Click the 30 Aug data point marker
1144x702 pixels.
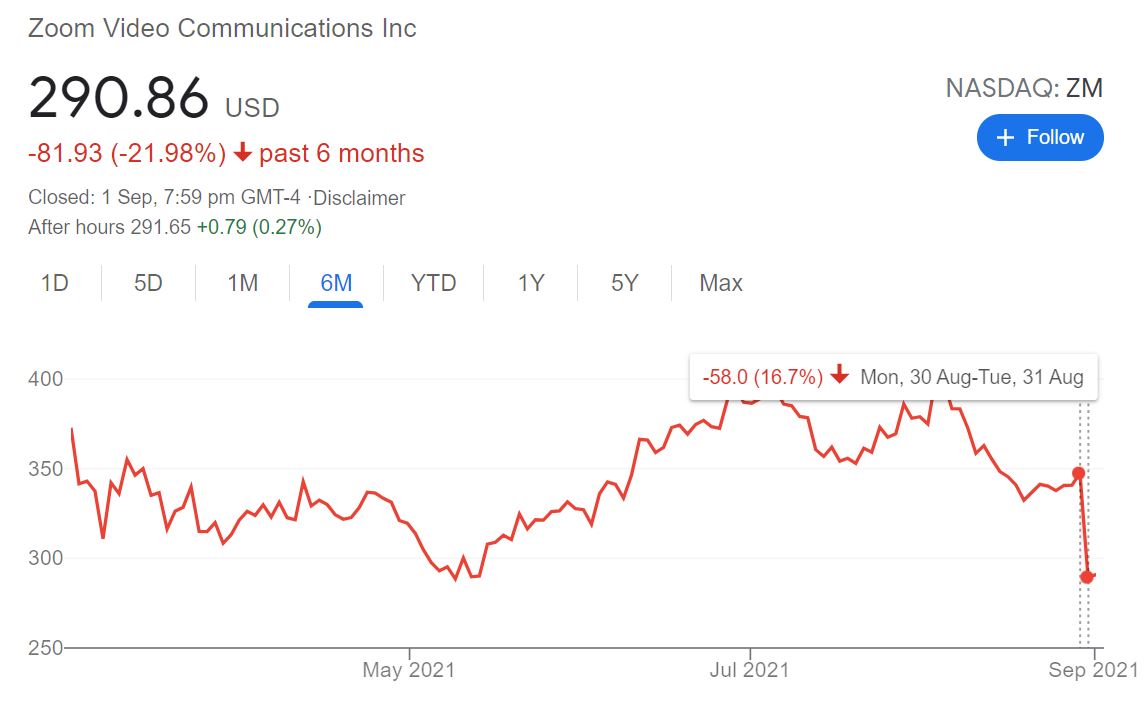[x=1078, y=473]
